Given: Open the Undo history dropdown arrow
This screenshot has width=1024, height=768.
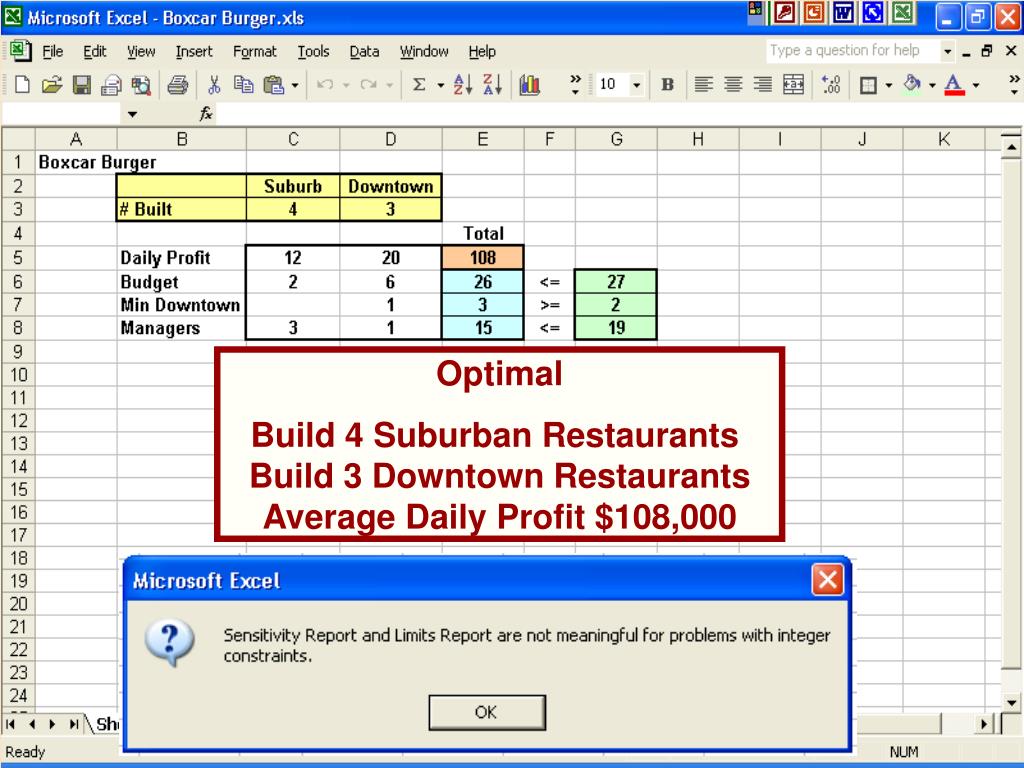Looking at the screenshot, I should pos(346,85).
